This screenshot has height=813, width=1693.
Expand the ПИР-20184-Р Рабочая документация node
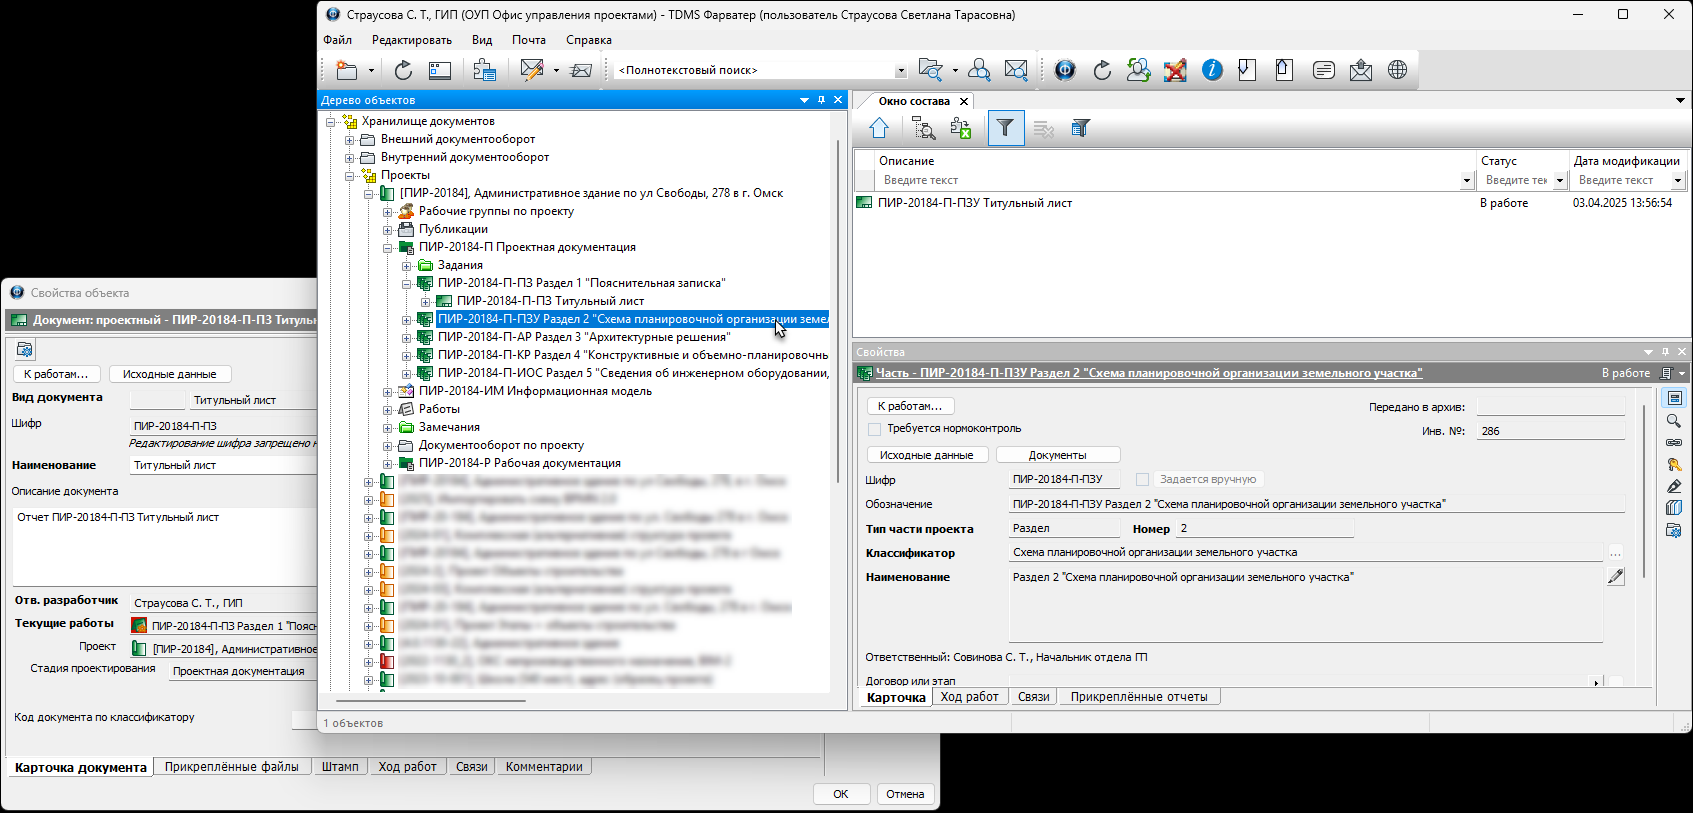(x=388, y=464)
